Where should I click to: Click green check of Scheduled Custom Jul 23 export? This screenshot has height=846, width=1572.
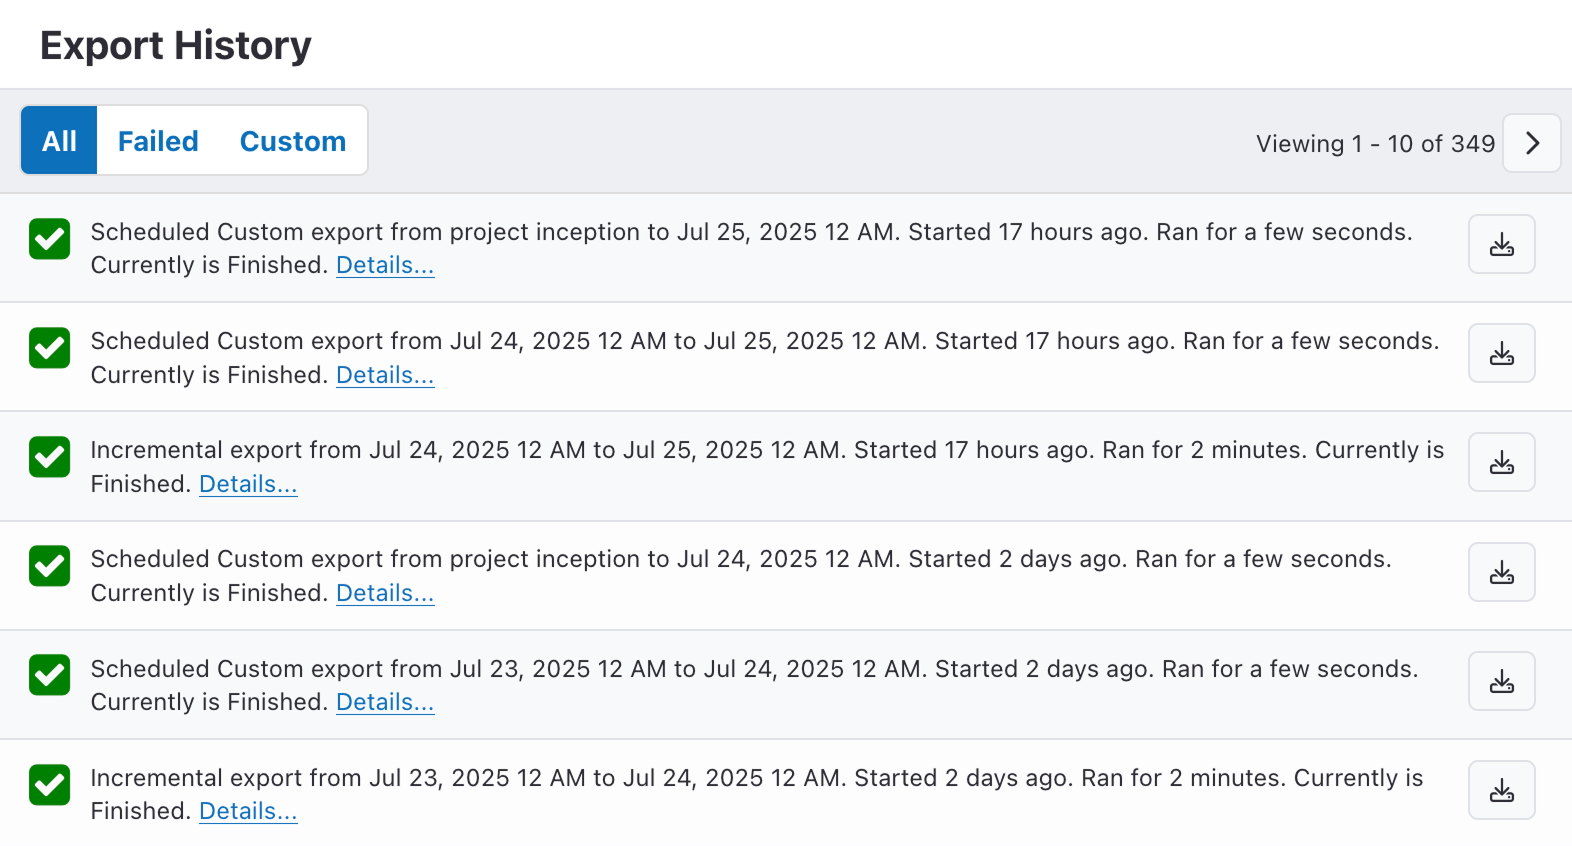pos(50,675)
